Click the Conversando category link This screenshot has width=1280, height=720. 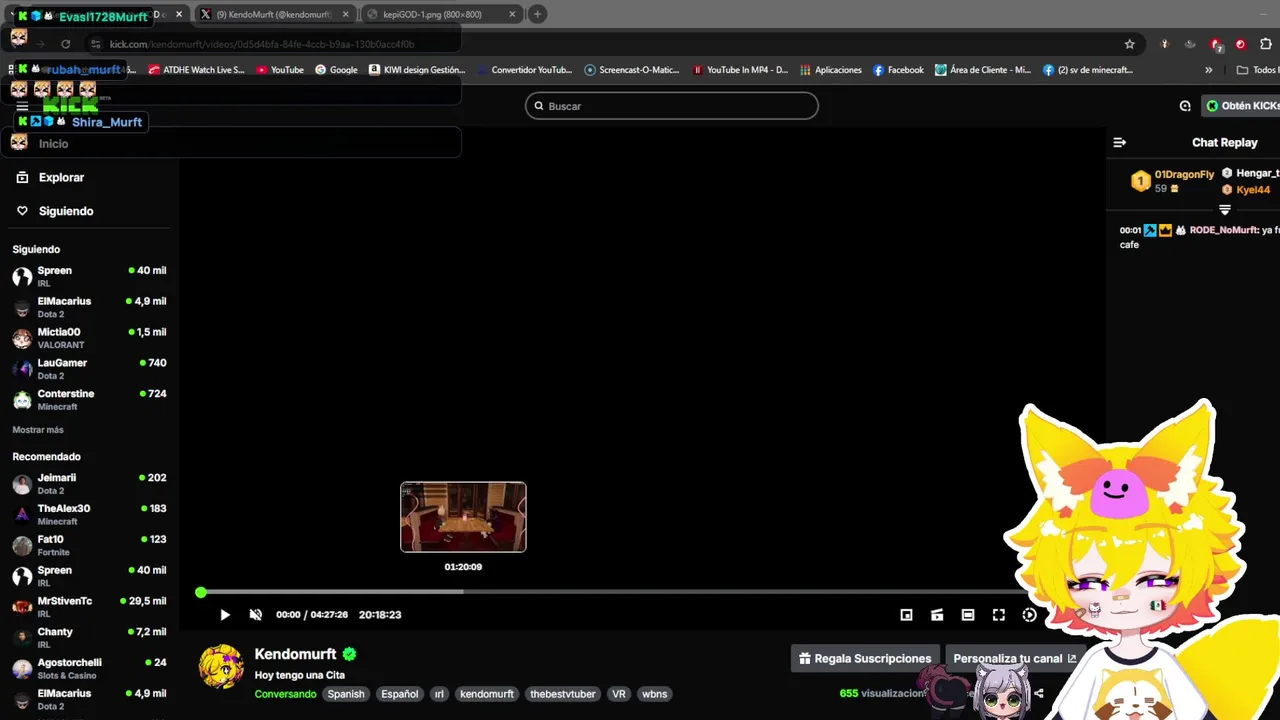285,694
